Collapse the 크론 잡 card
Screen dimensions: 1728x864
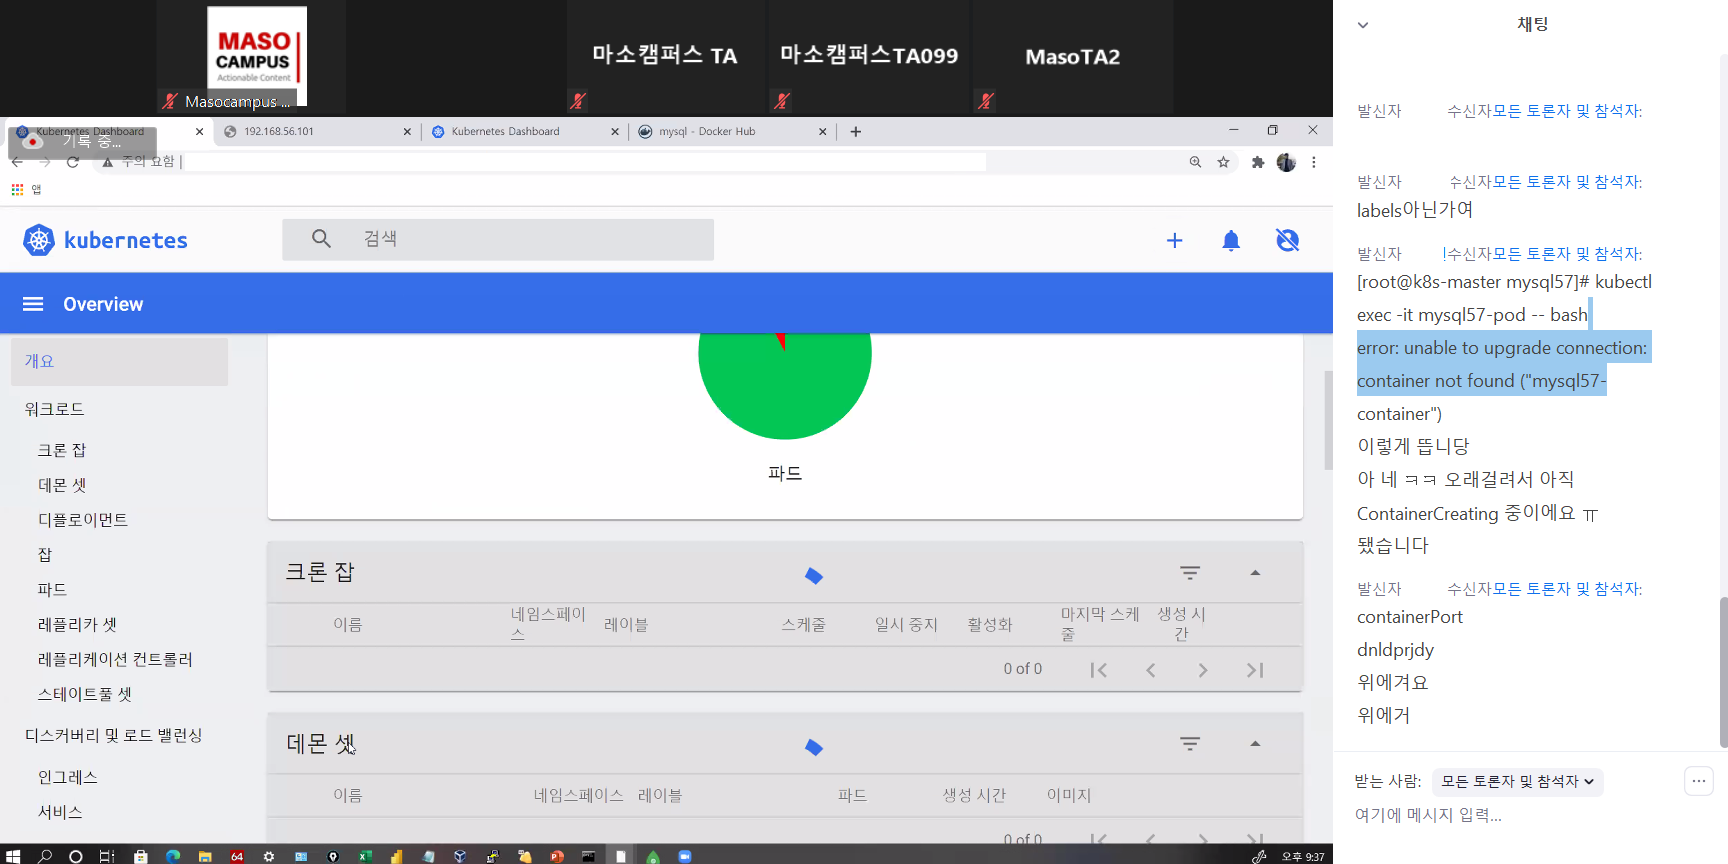[1255, 573]
